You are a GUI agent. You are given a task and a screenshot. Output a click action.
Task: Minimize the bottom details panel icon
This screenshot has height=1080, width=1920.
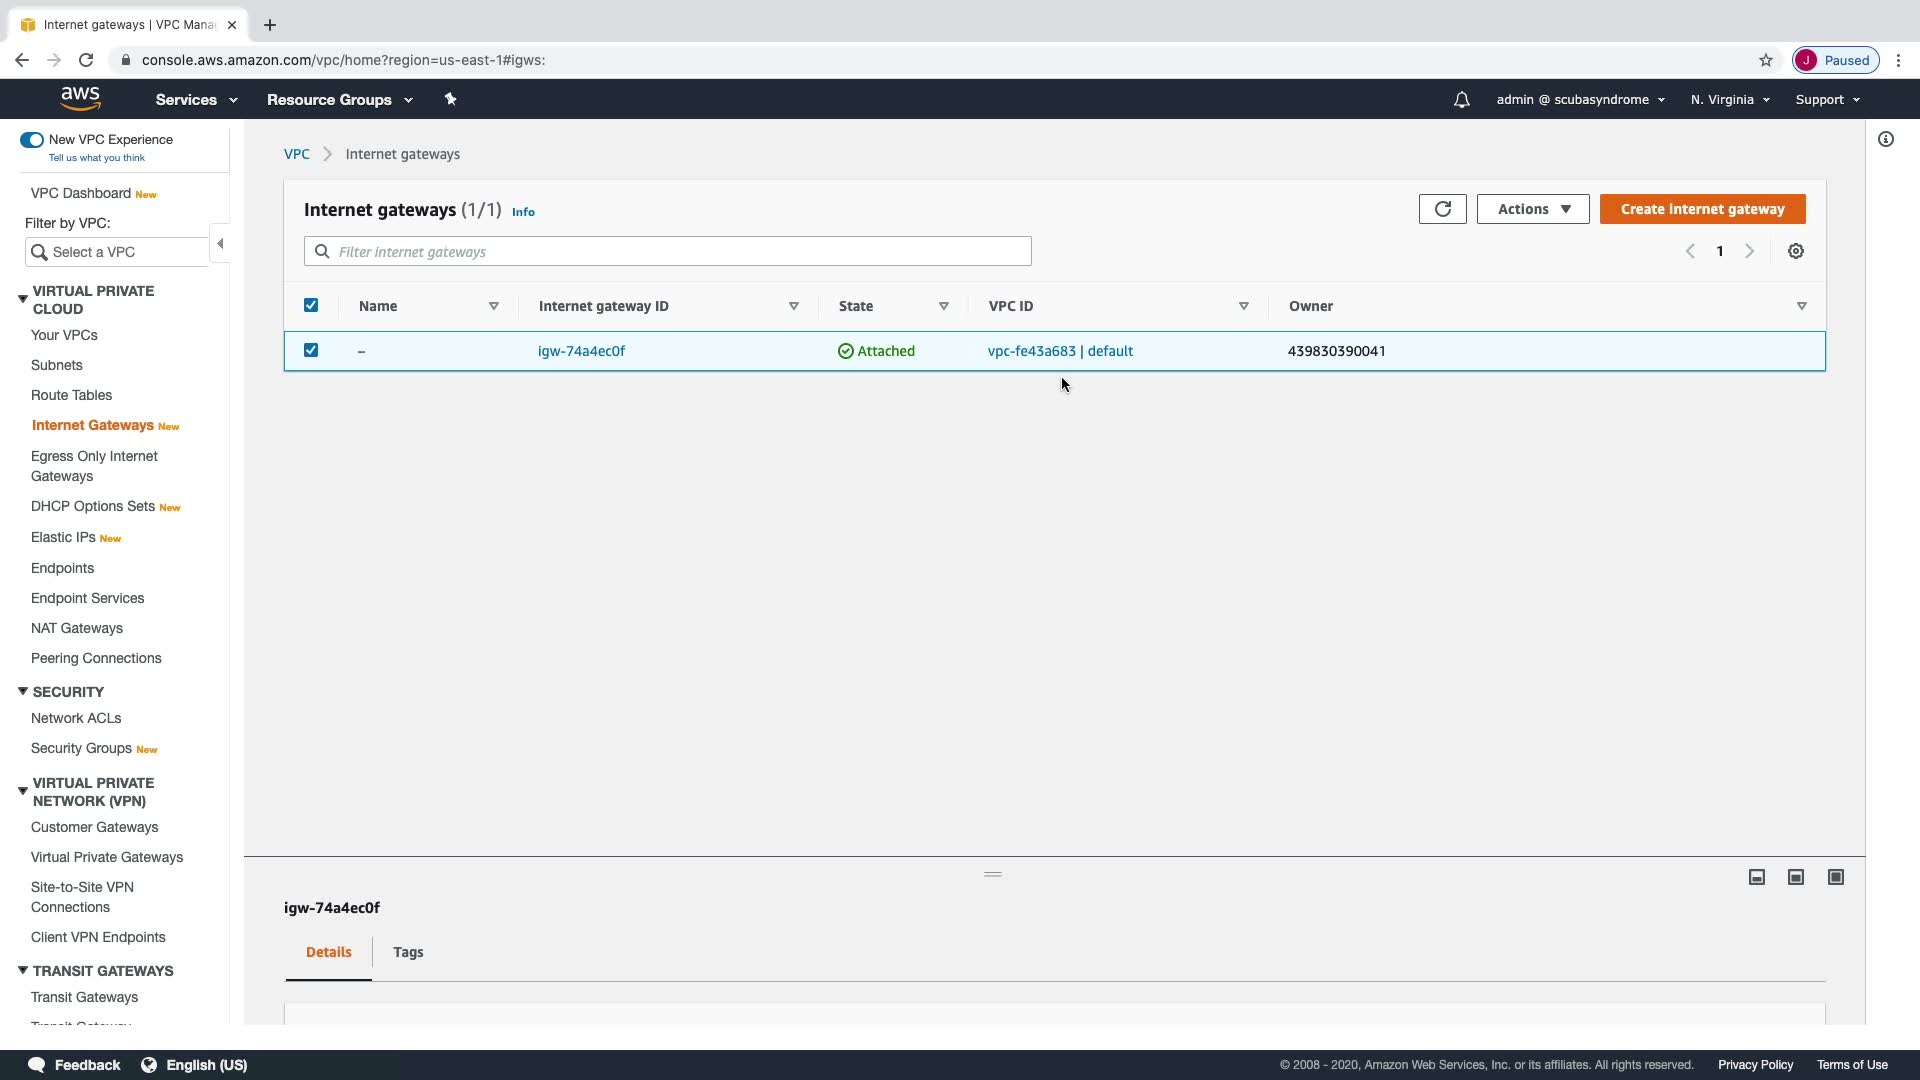1757,877
